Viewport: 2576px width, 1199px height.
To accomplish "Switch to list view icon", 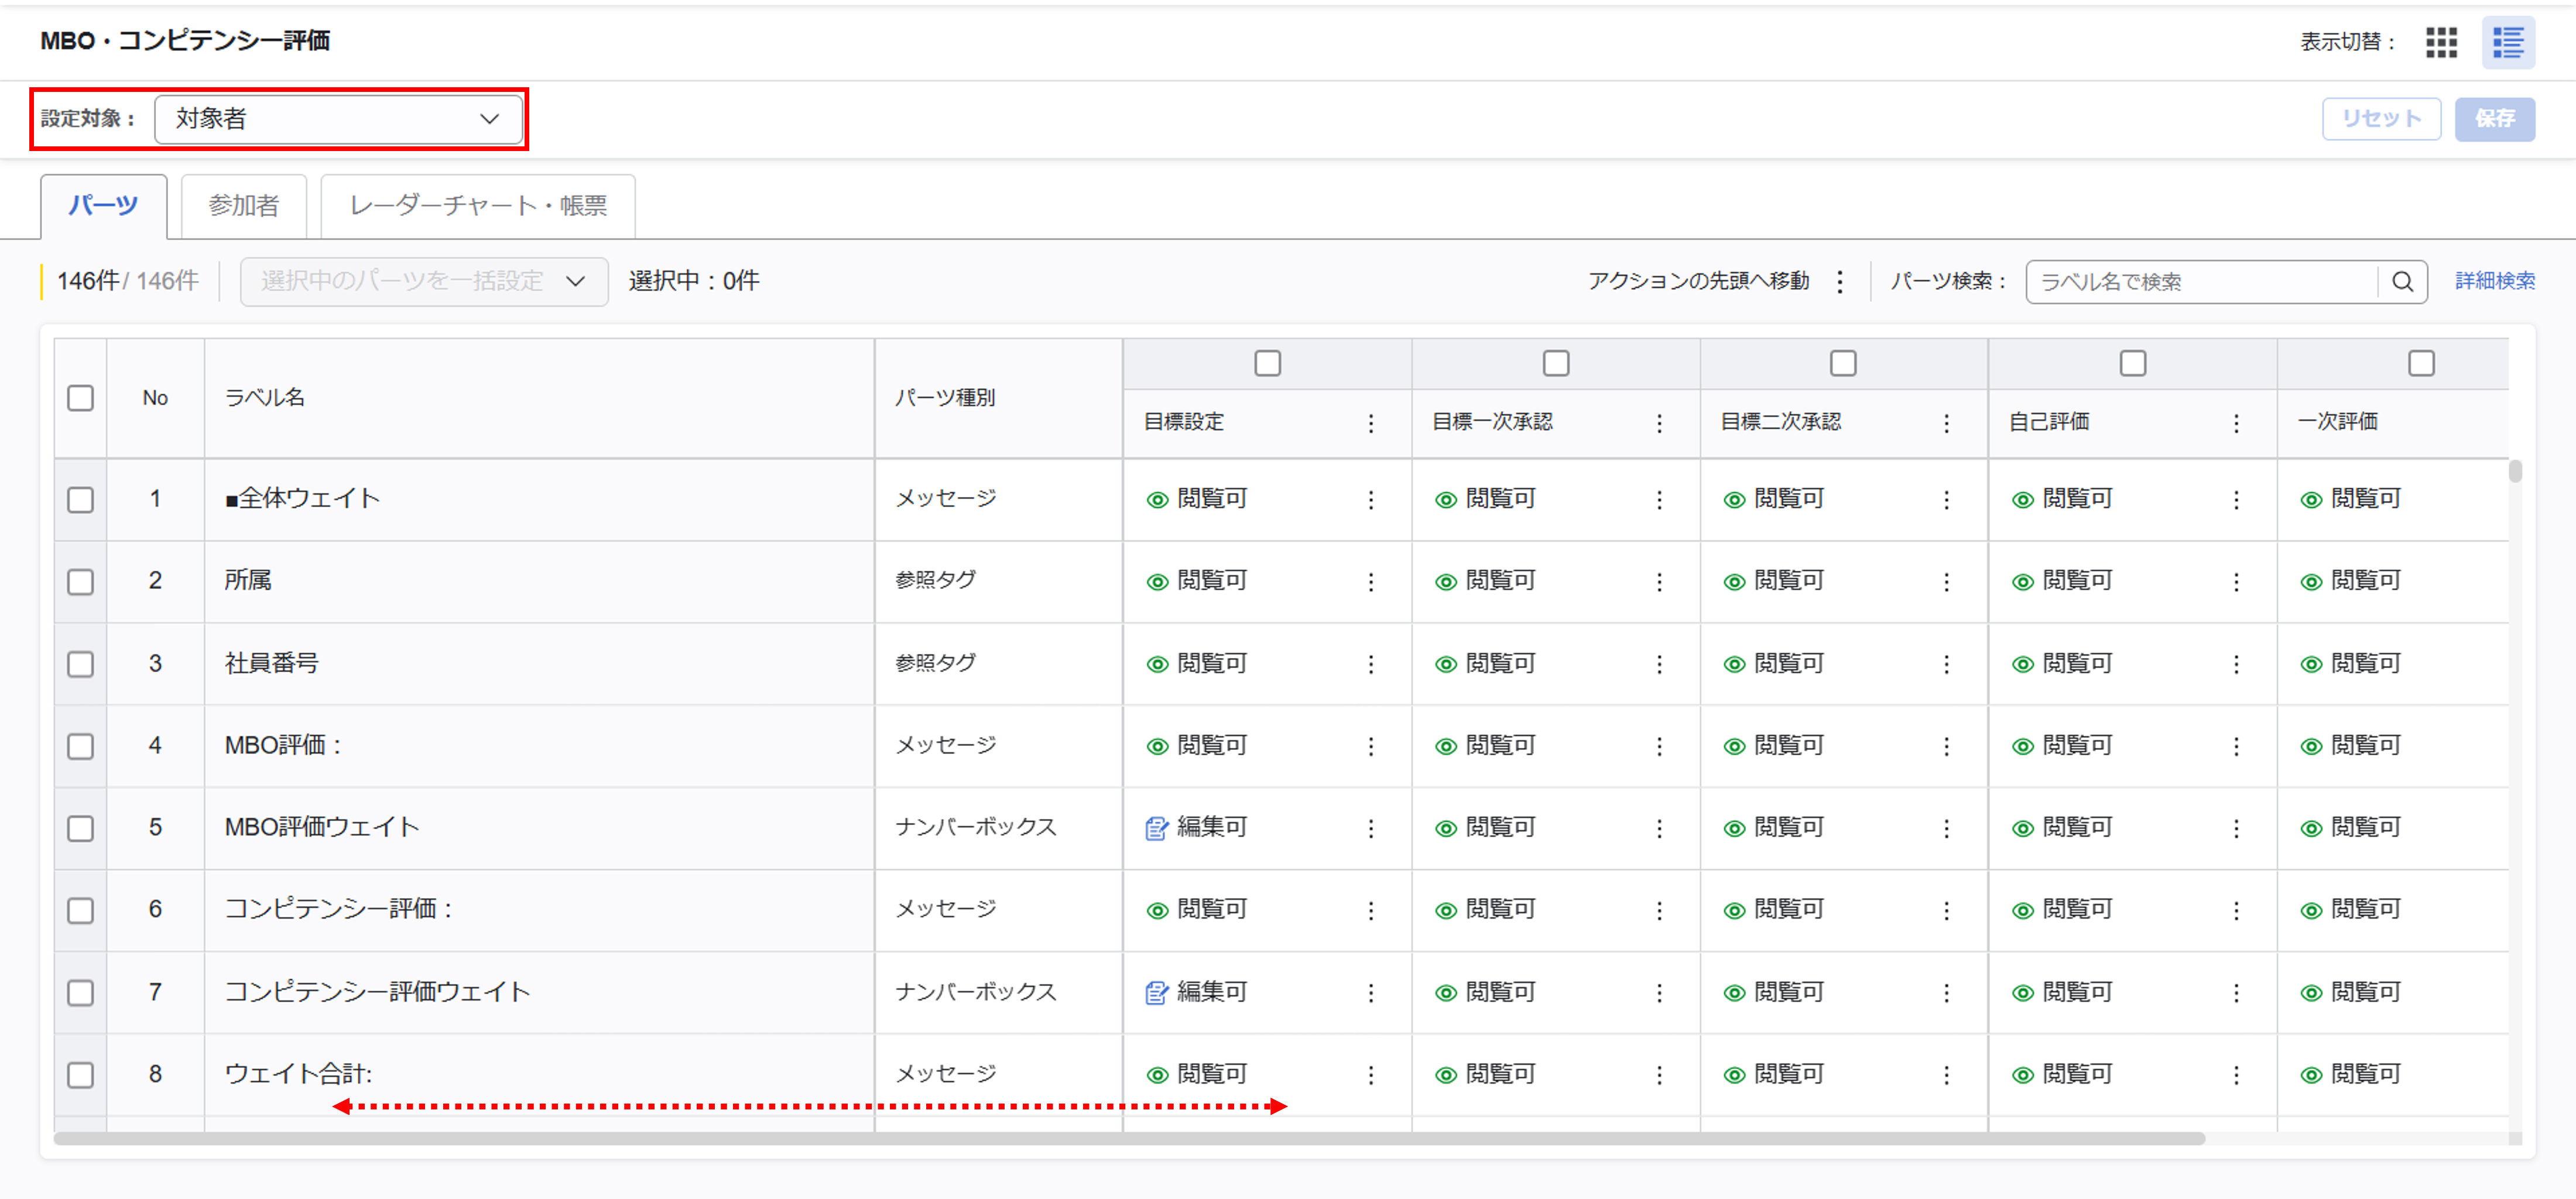I will [x=2507, y=42].
